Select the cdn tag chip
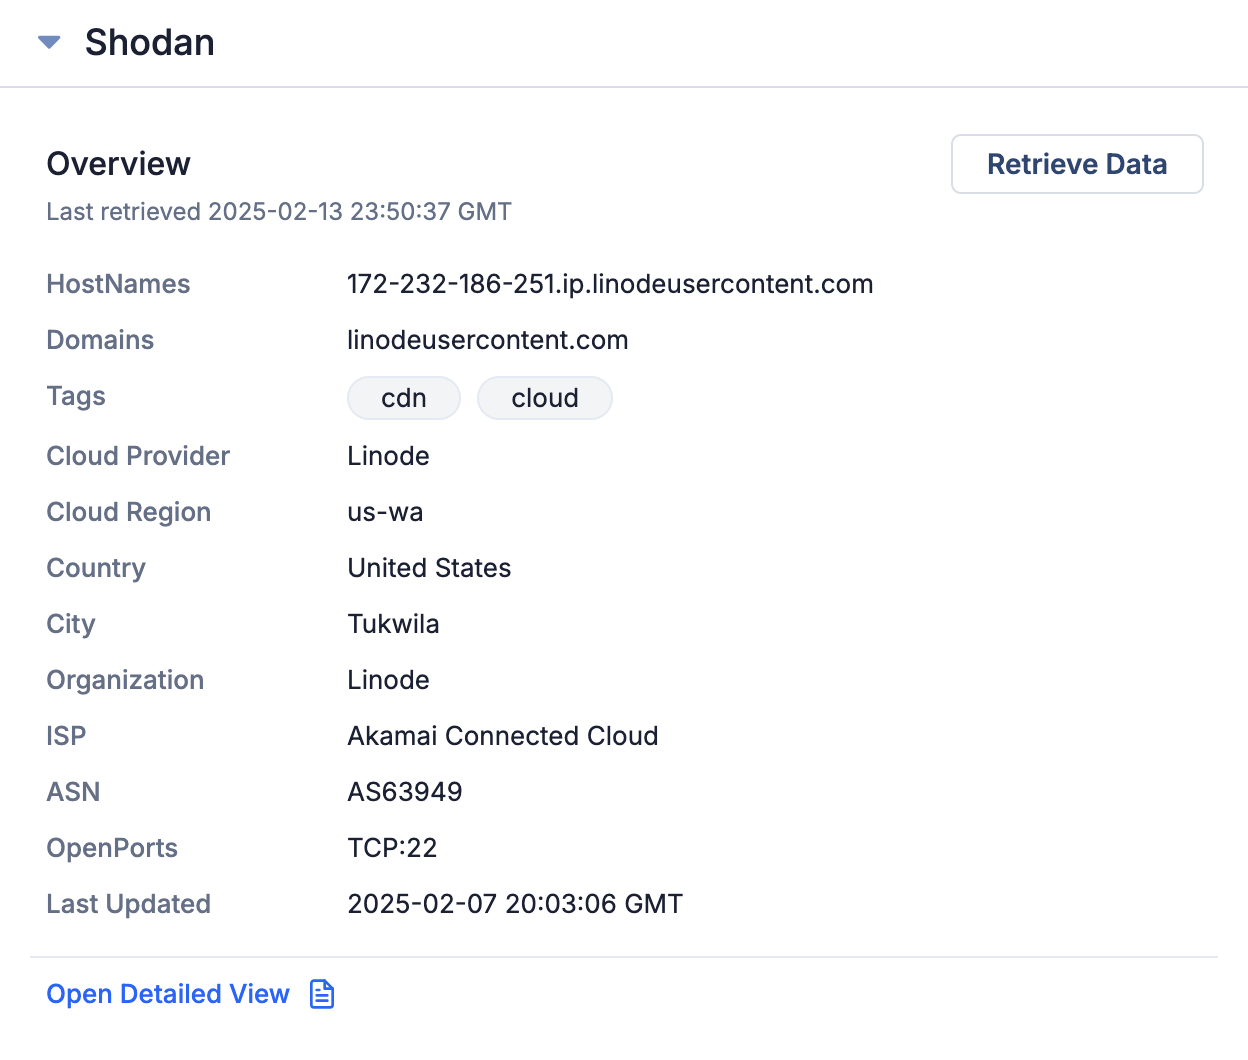The image size is (1248, 1060). click(x=403, y=397)
